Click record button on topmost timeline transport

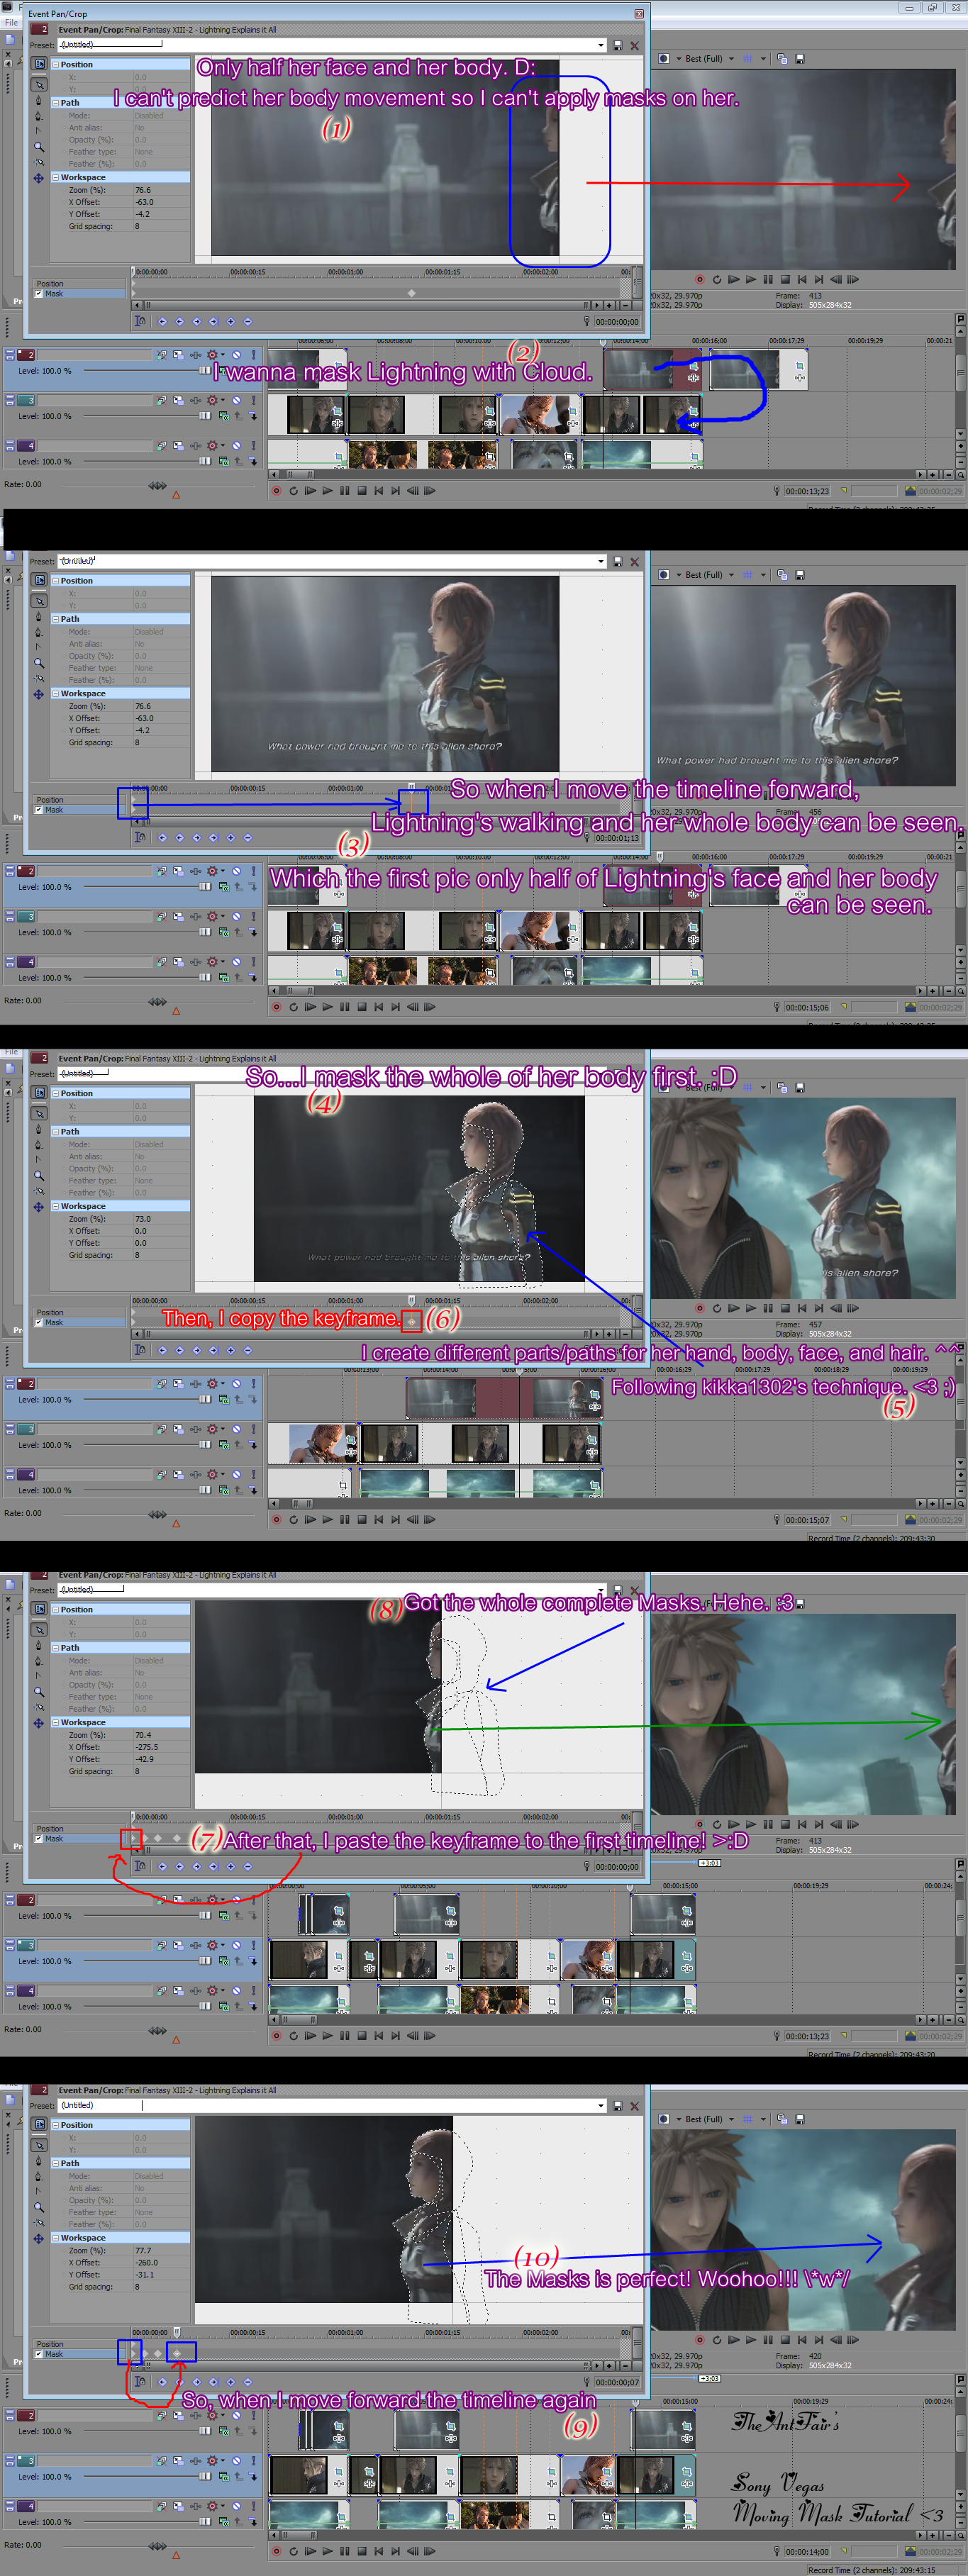coord(276,490)
